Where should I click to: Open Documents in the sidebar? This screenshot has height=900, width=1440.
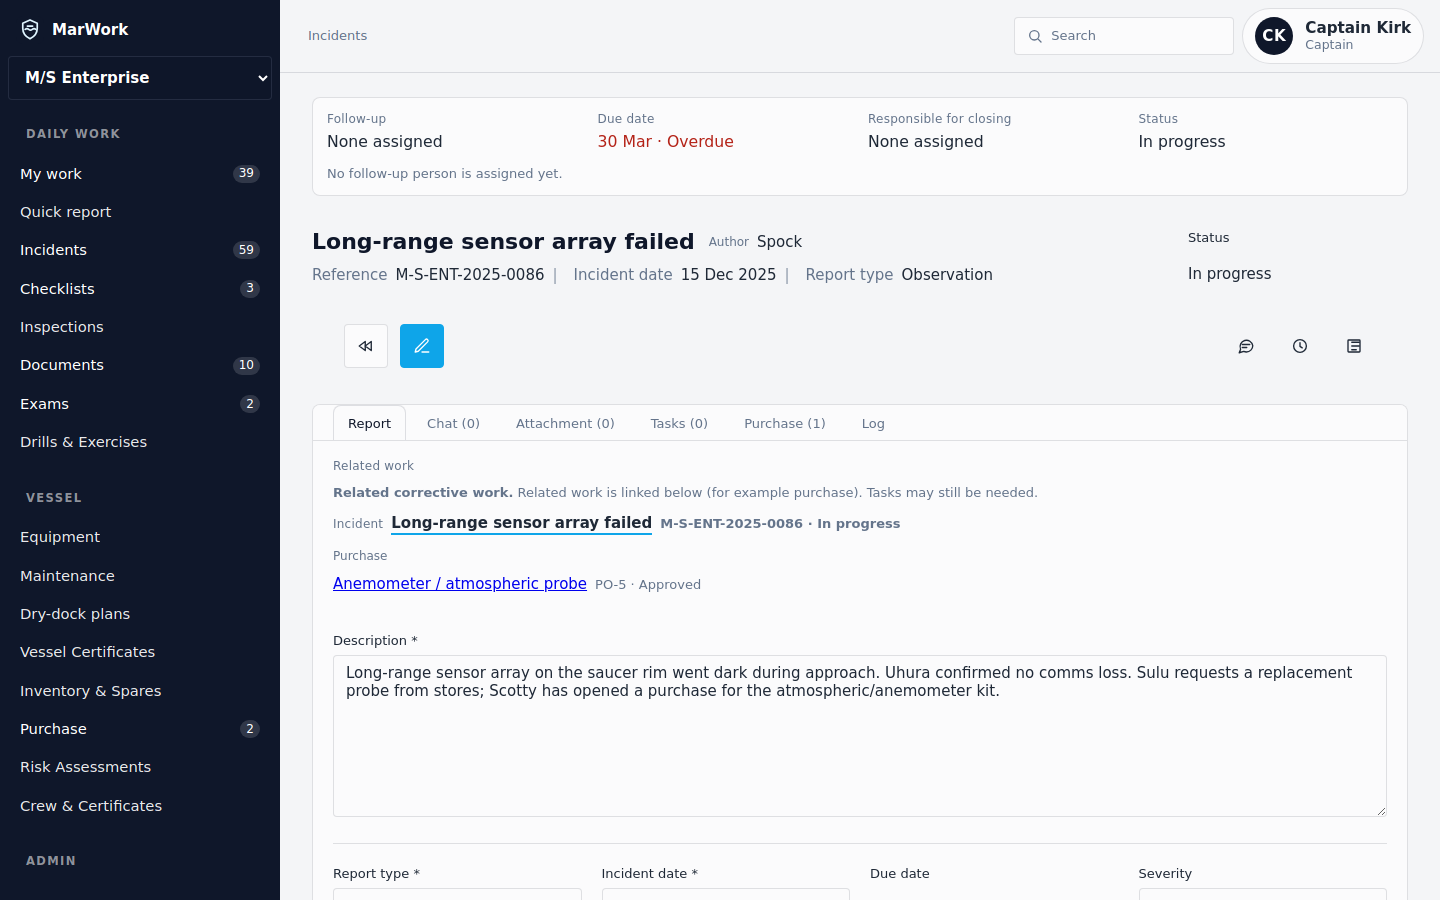click(140, 365)
